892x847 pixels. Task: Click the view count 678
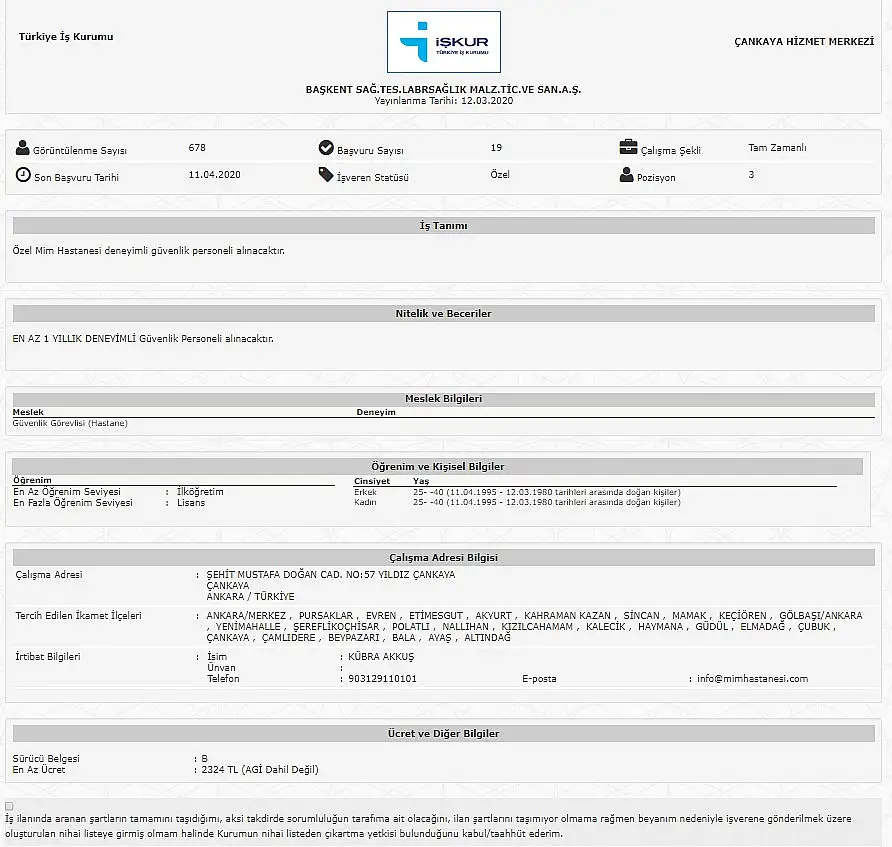coord(197,147)
